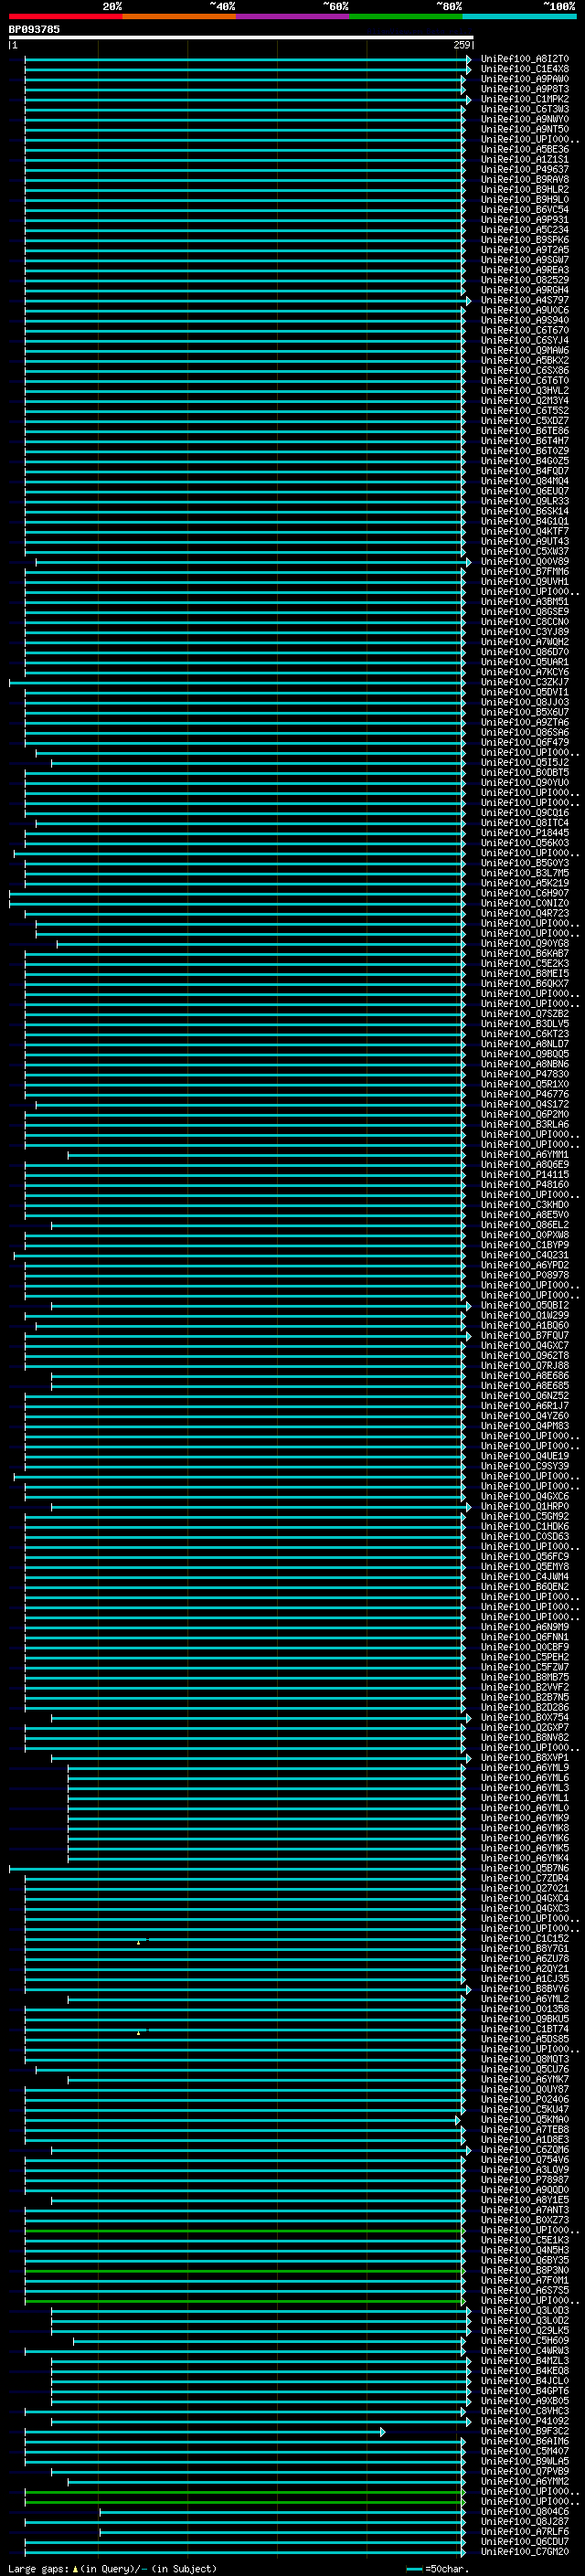Click the red 20% identity legend segment
Viewport: 585px width, 2576px height.
coord(65,16)
